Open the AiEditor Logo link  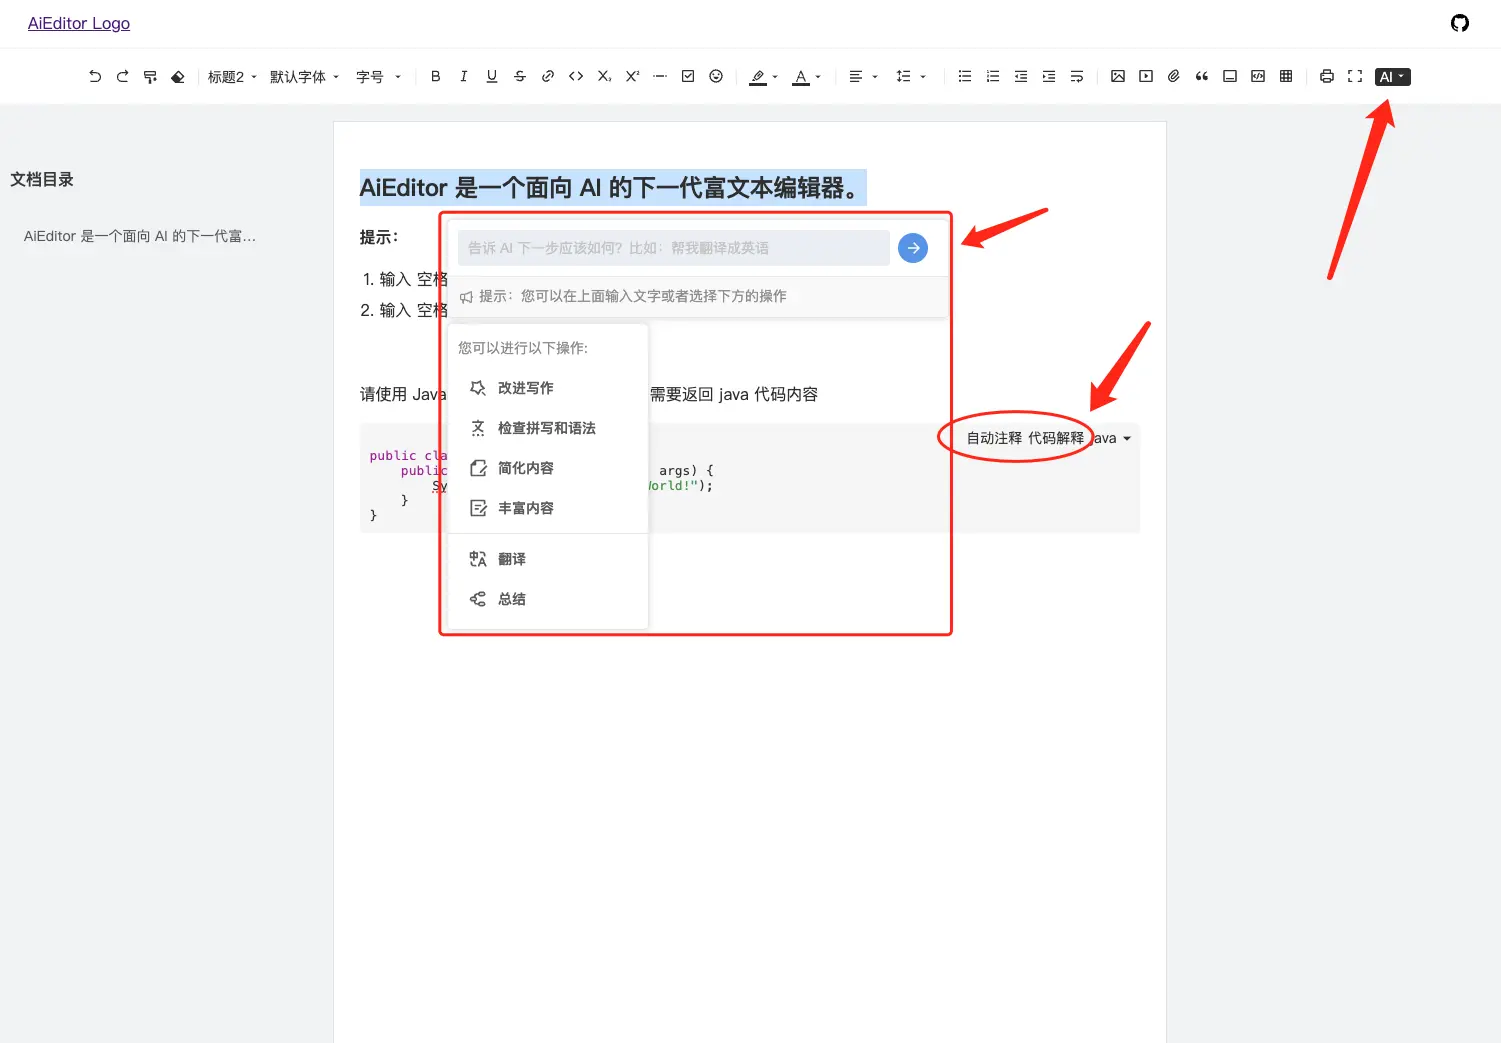(79, 23)
